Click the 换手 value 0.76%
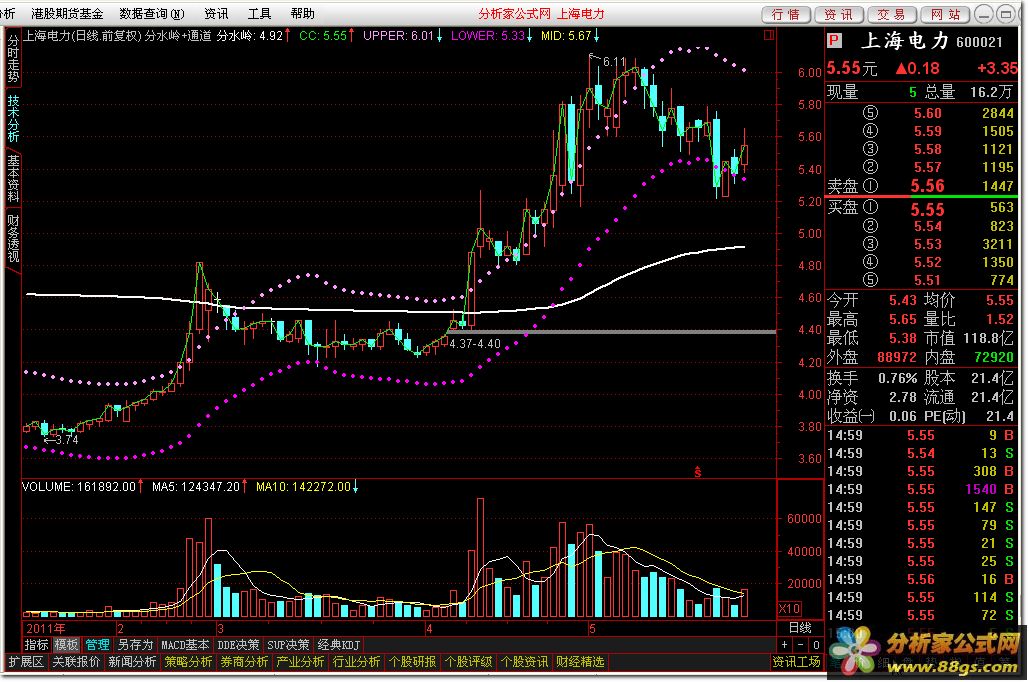1029x682 pixels. pyautogui.click(x=897, y=378)
